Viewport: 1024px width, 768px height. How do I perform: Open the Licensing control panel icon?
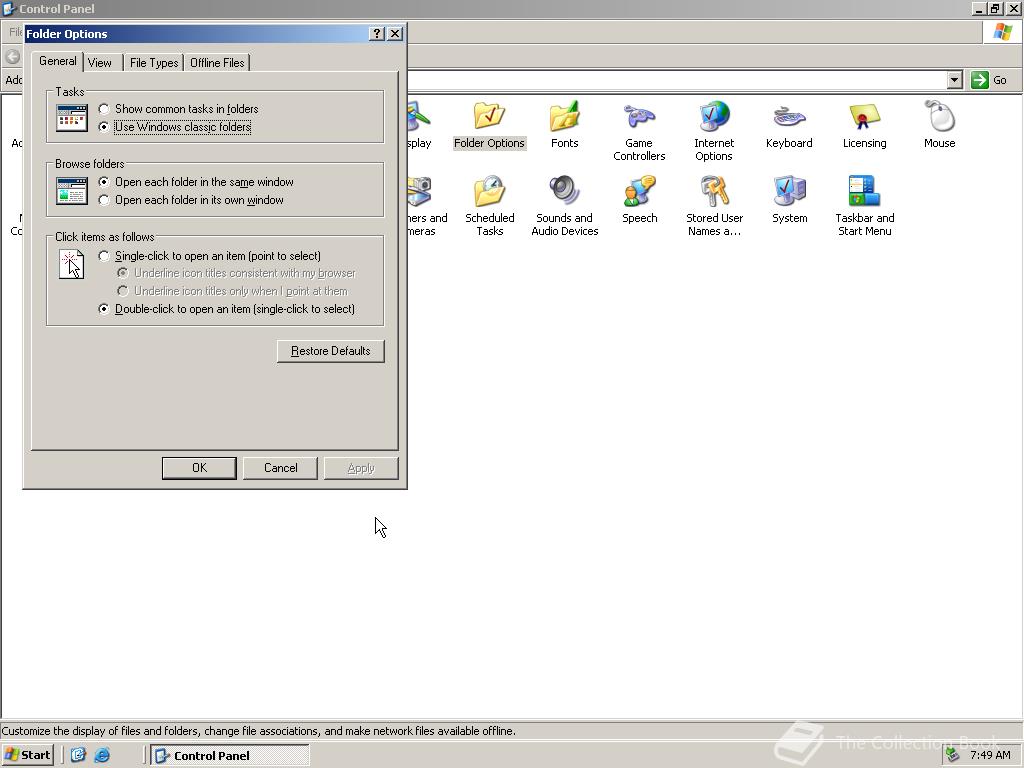point(864,124)
